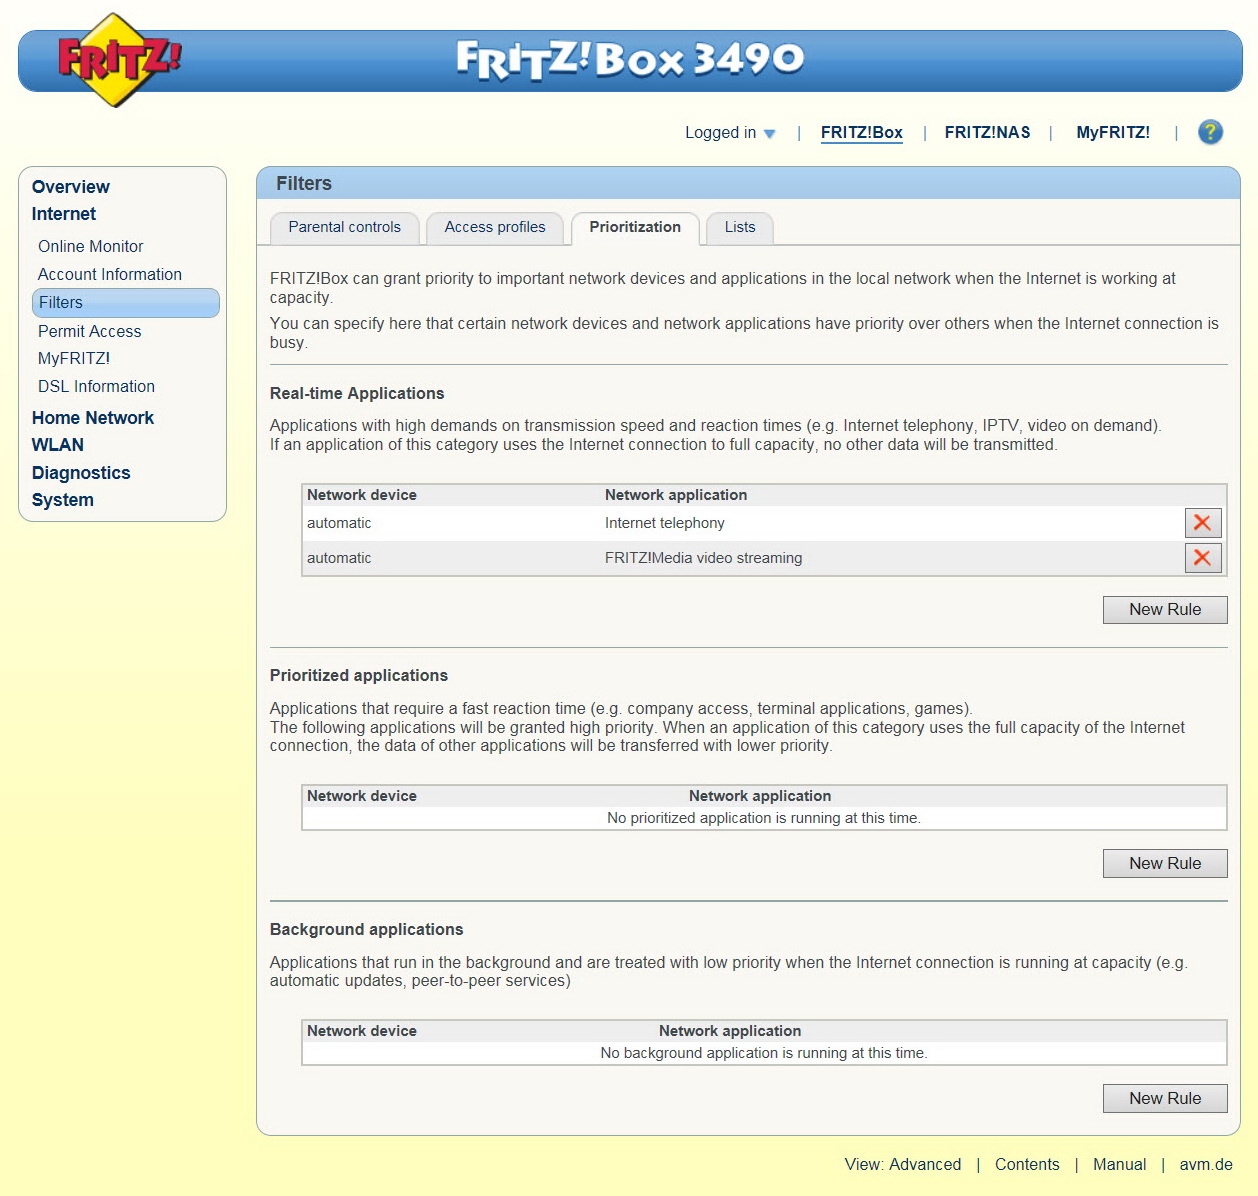Add New Rule for Background applications
Viewport: 1258px width, 1196px height.
[1165, 1099]
